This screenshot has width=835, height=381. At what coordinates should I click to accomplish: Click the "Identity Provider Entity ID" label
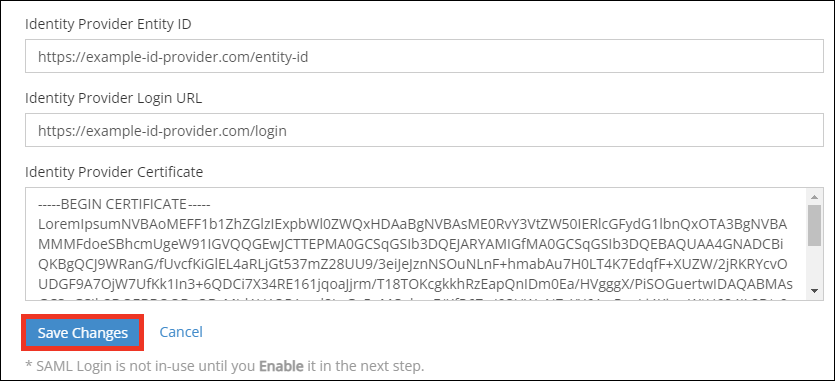pos(108,25)
